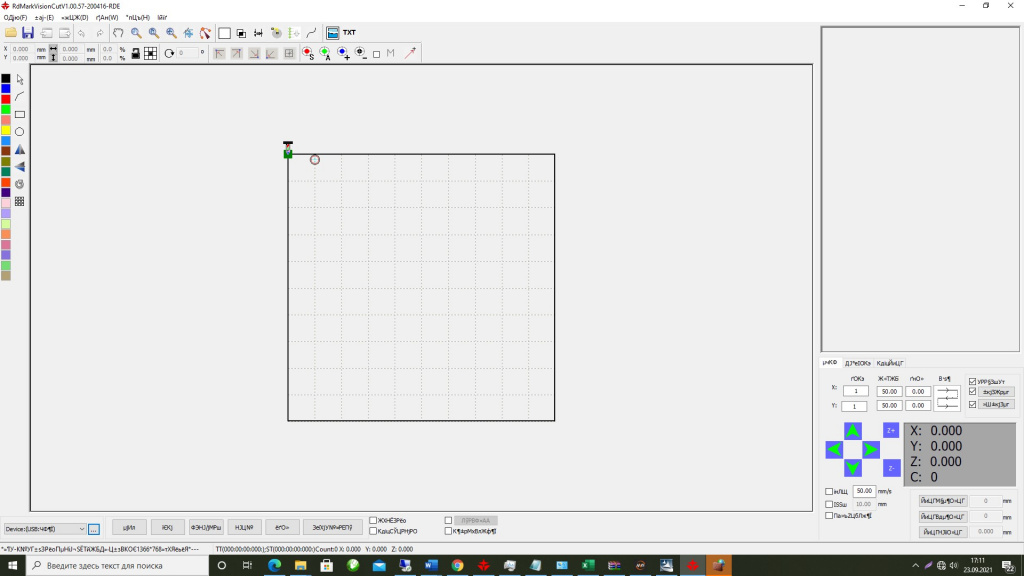Click the TXT toolbar button
Image resolution: width=1024 pixels, height=576 pixels.
click(x=349, y=33)
